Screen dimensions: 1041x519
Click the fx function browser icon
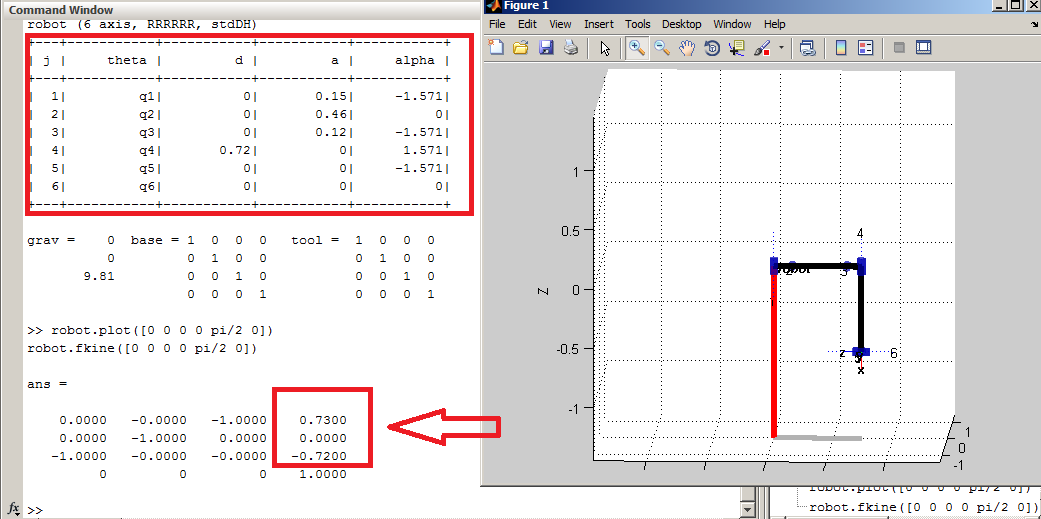point(14,508)
